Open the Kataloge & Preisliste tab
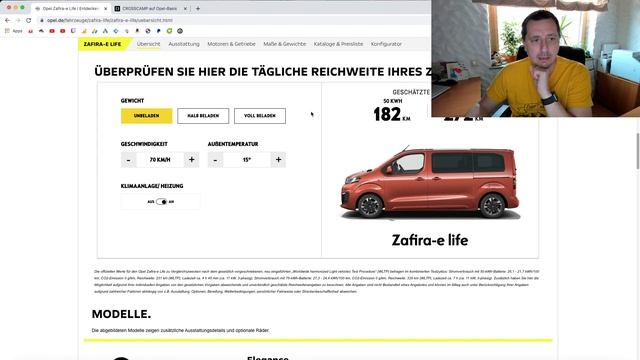The width and height of the screenshot is (640, 360). click(x=338, y=44)
